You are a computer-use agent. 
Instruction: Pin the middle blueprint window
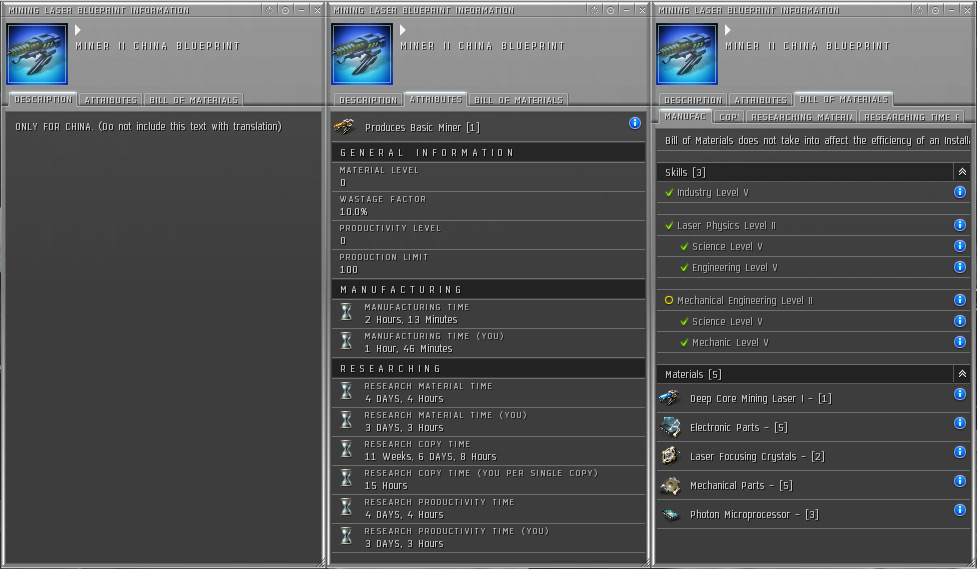pyautogui.click(x=594, y=10)
